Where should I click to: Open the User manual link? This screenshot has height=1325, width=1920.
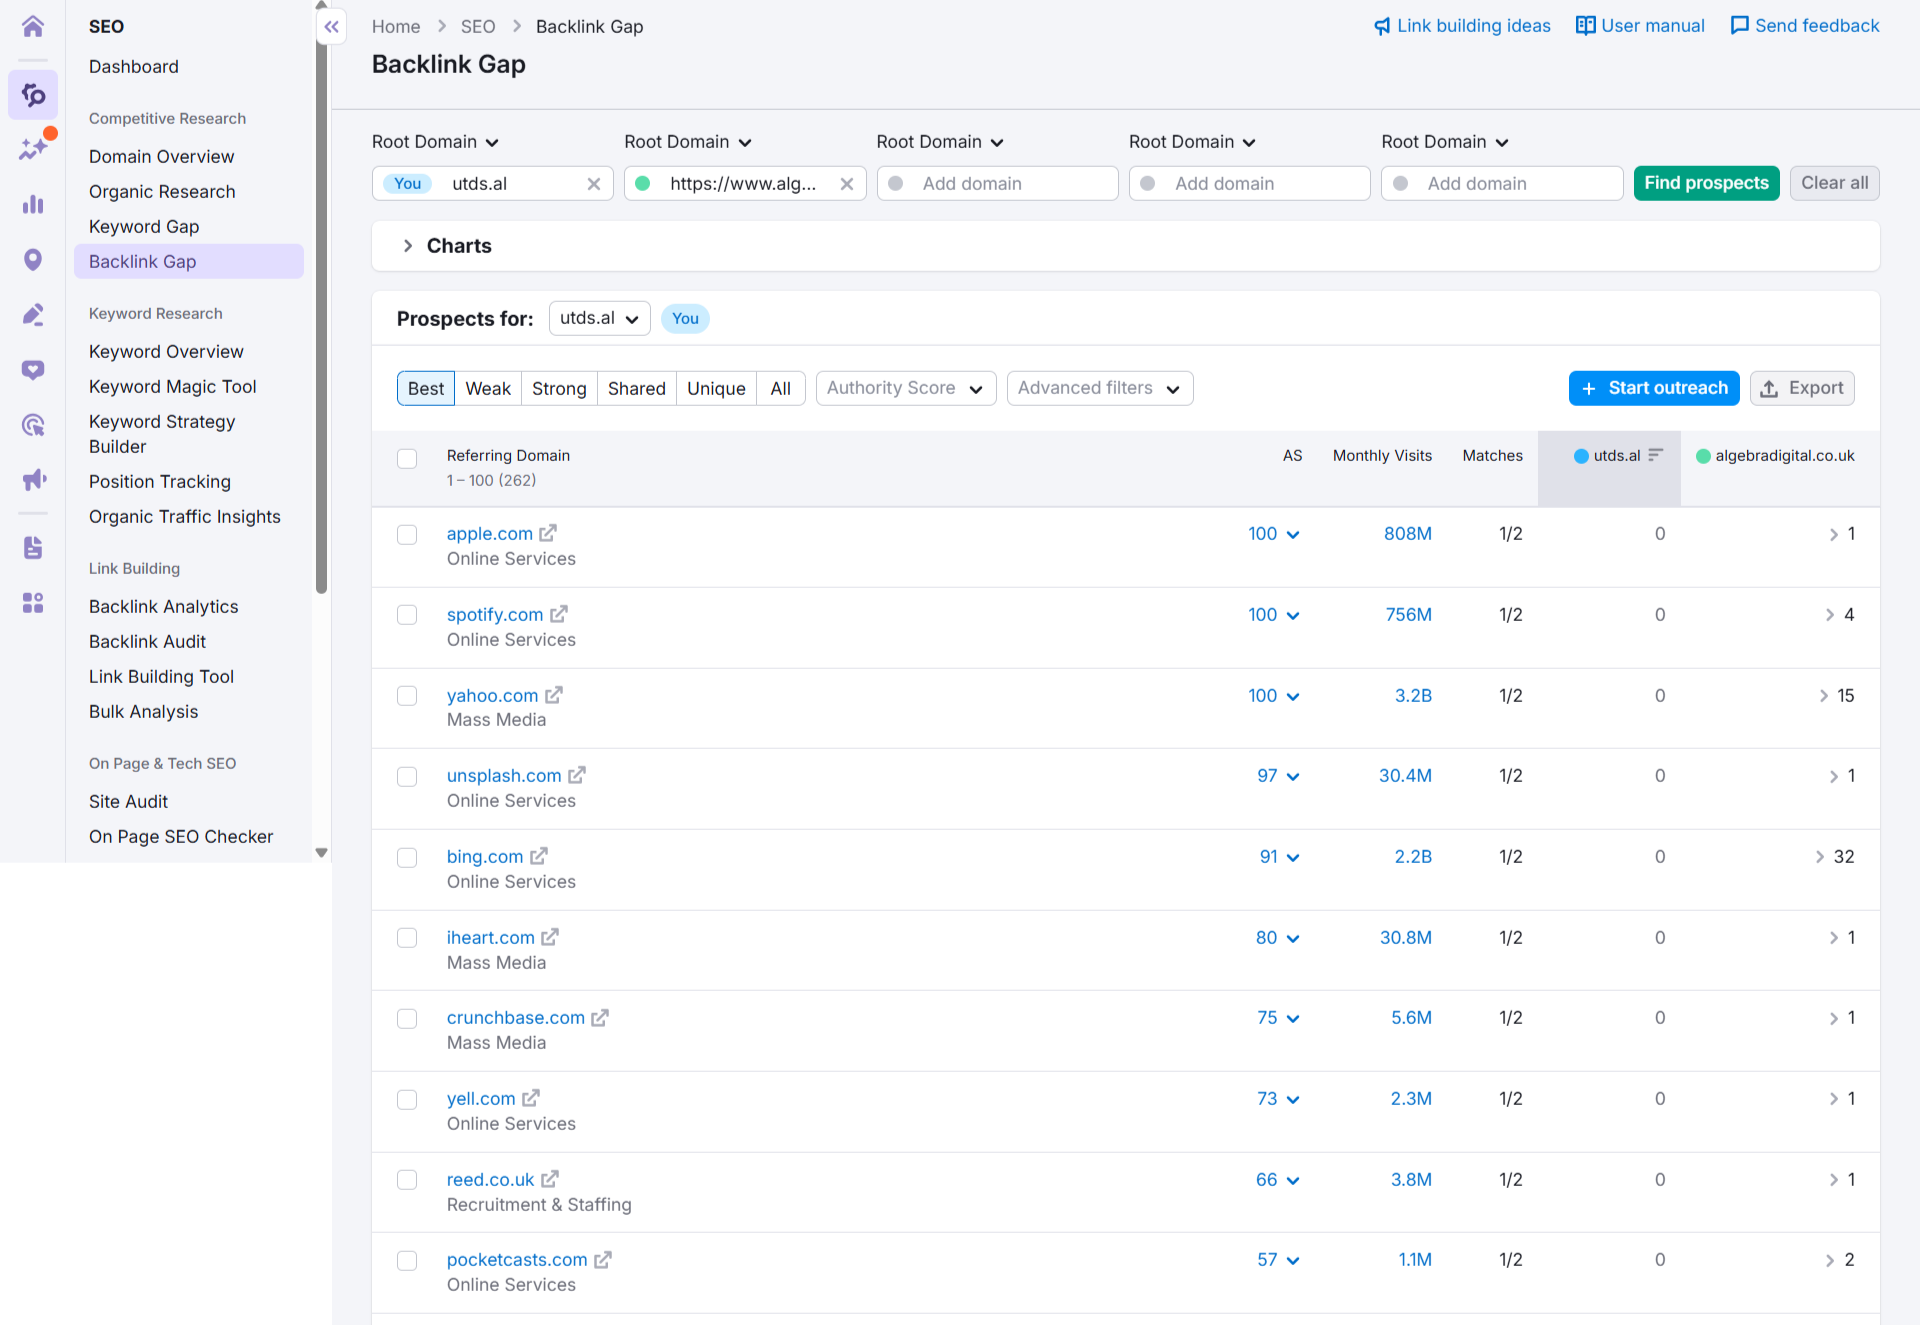(1640, 26)
